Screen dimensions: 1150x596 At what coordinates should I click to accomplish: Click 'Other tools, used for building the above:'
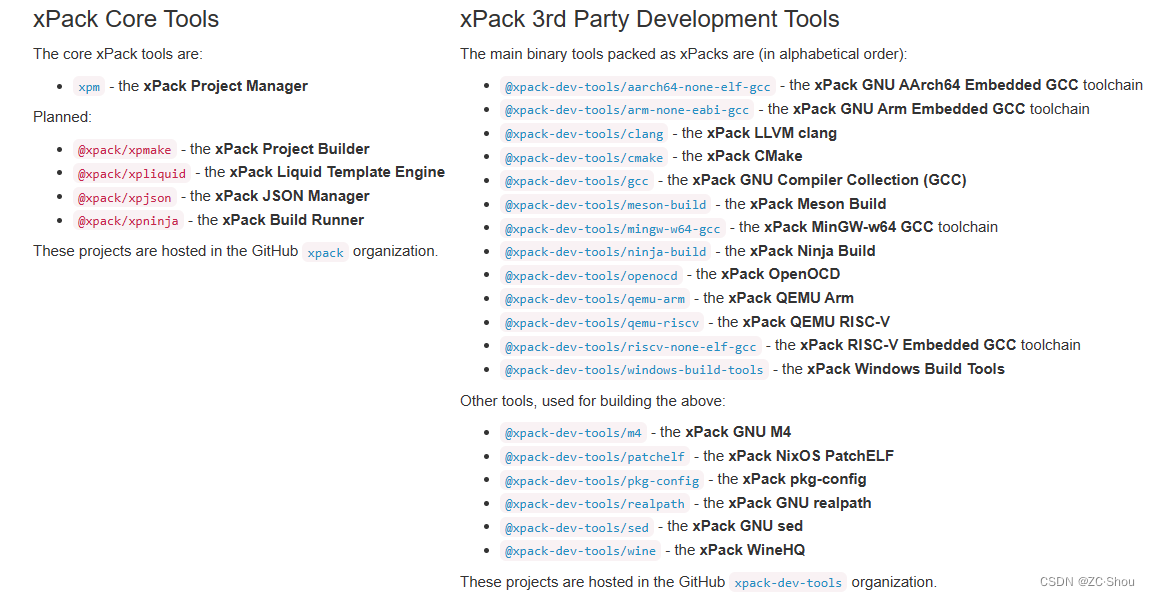593,401
